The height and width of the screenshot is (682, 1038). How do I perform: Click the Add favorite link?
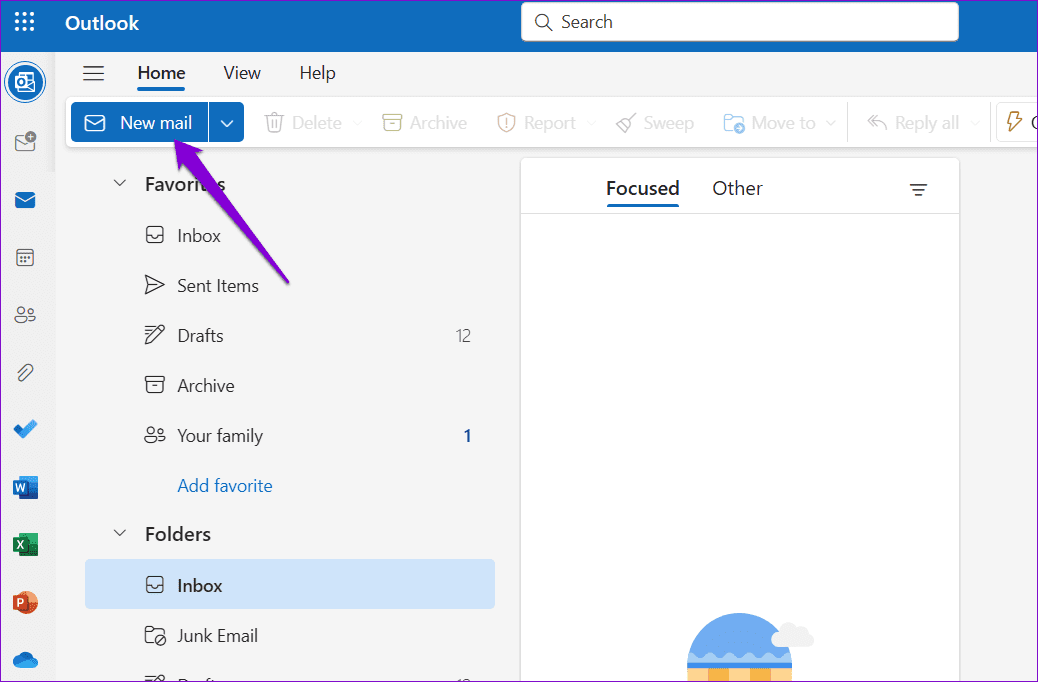[x=224, y=485]
